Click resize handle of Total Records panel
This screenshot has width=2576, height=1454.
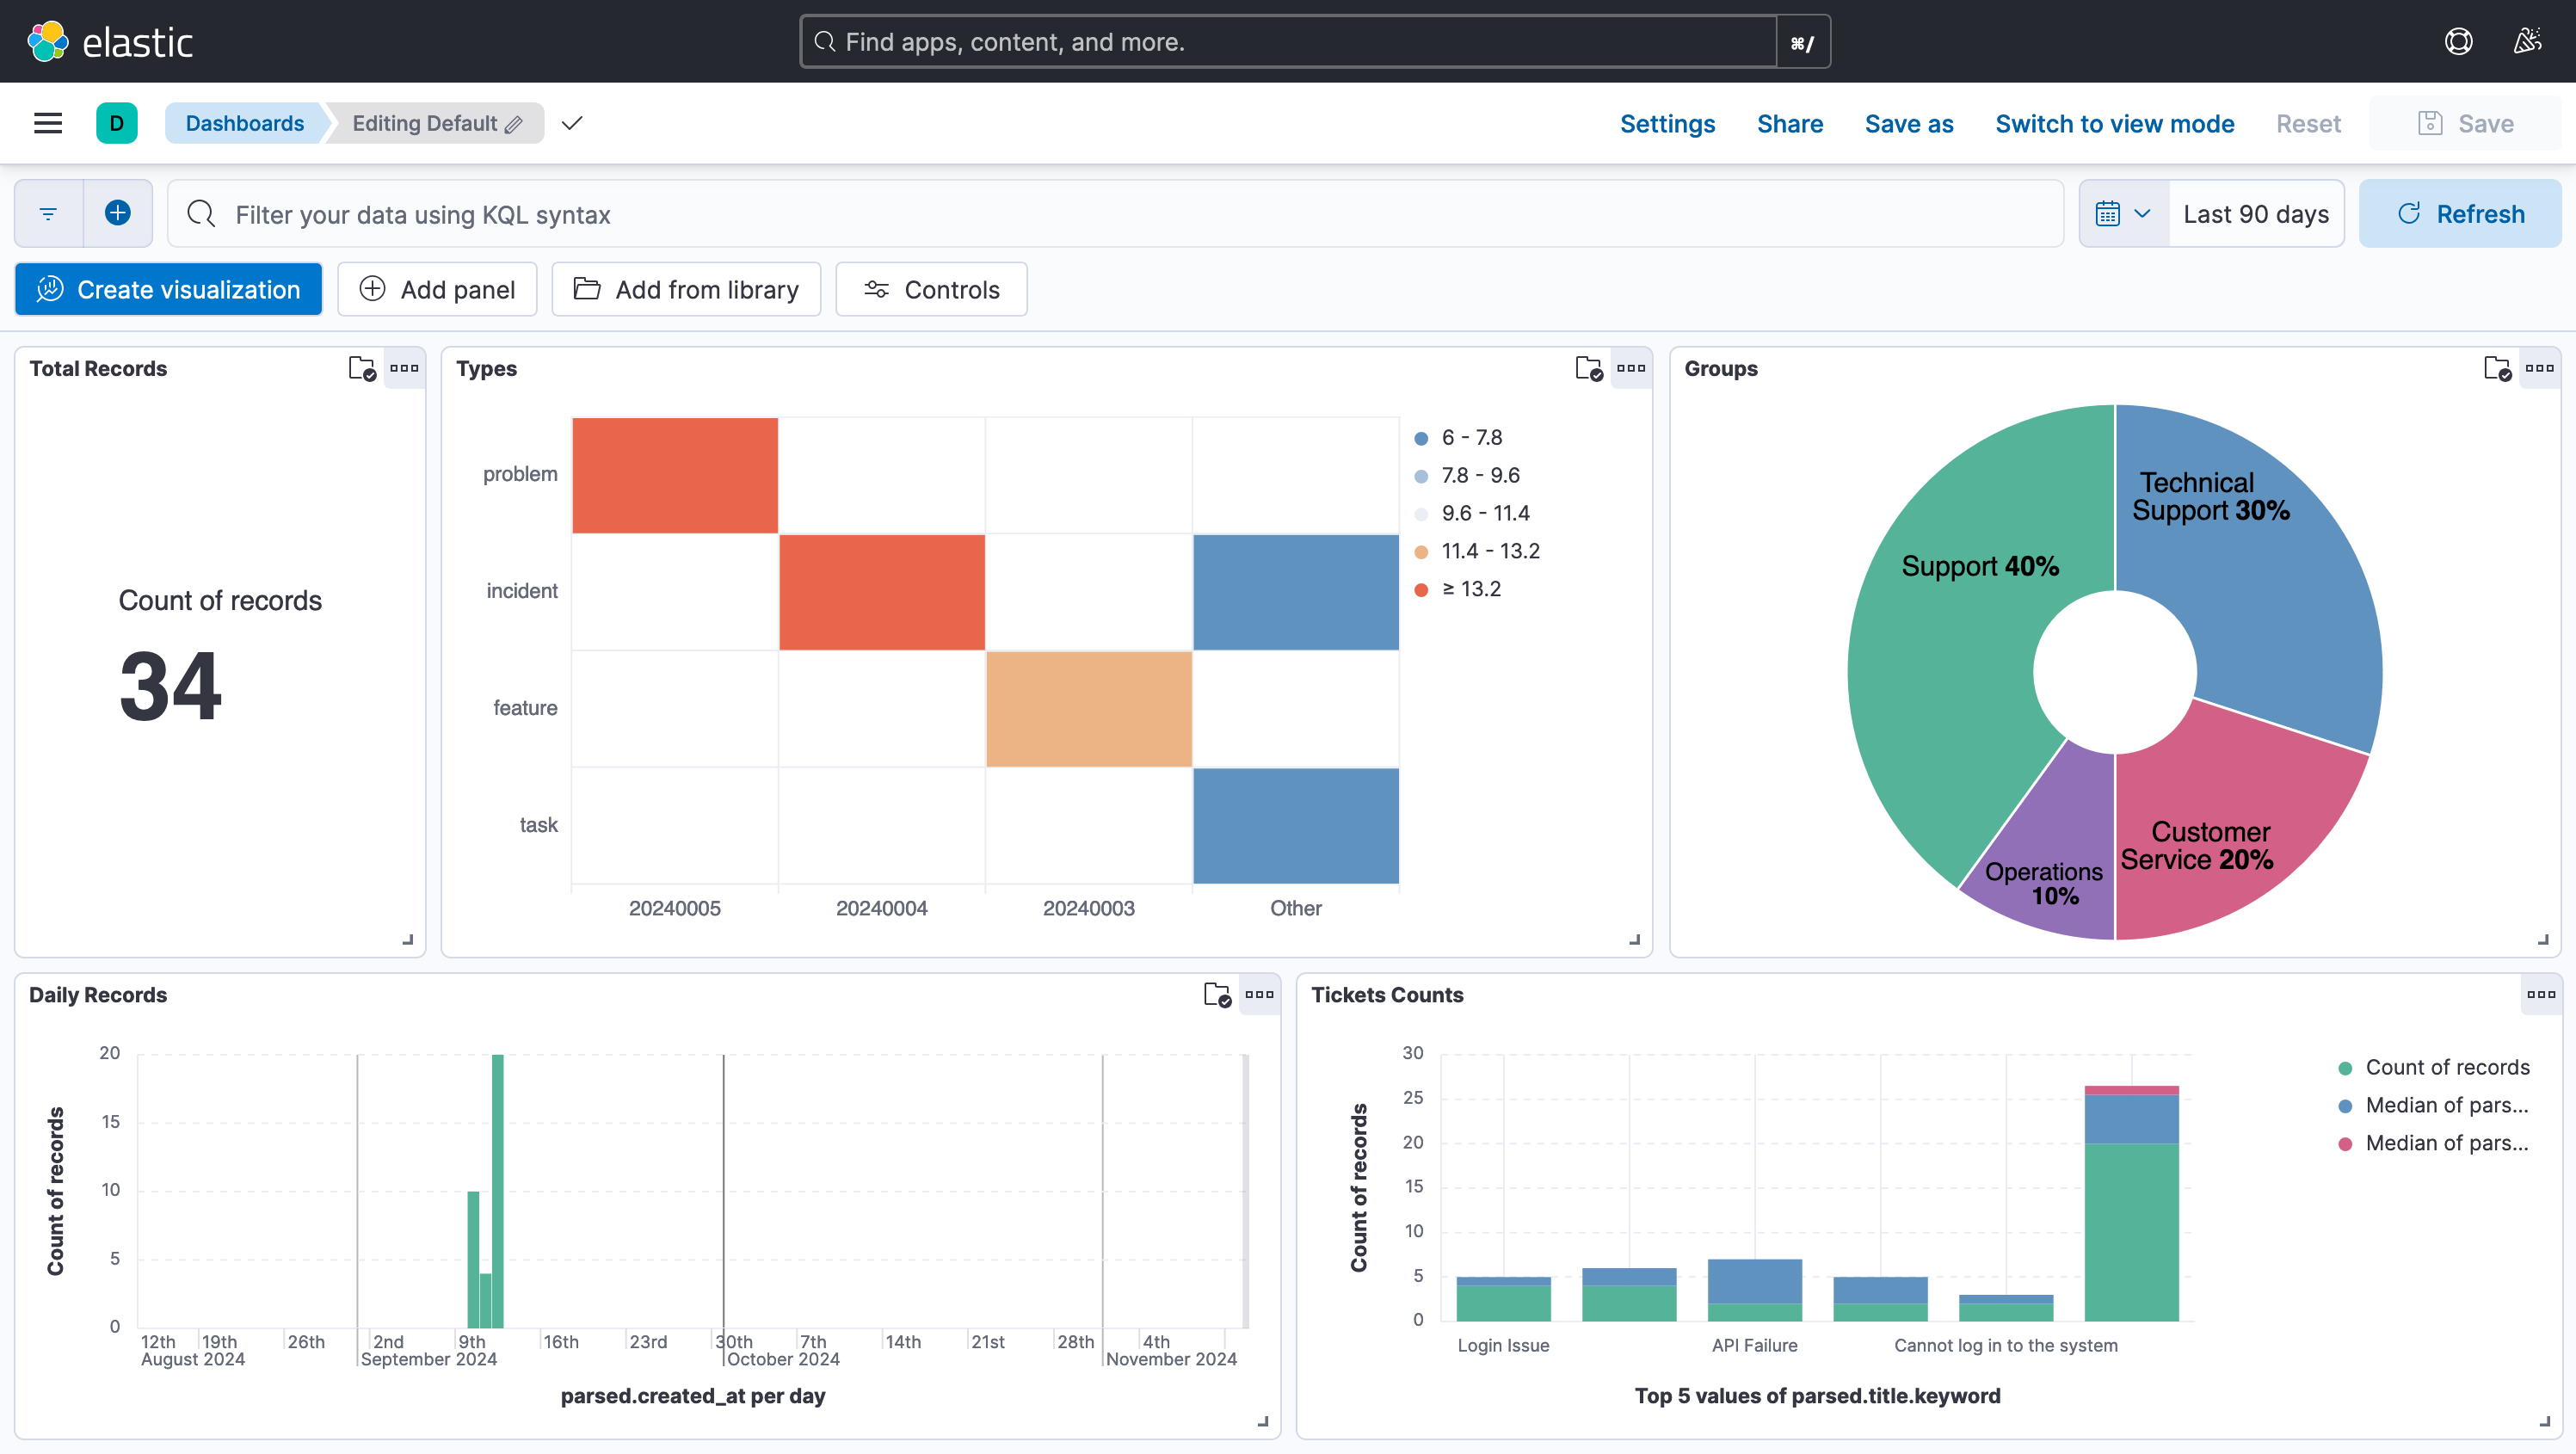408,940
